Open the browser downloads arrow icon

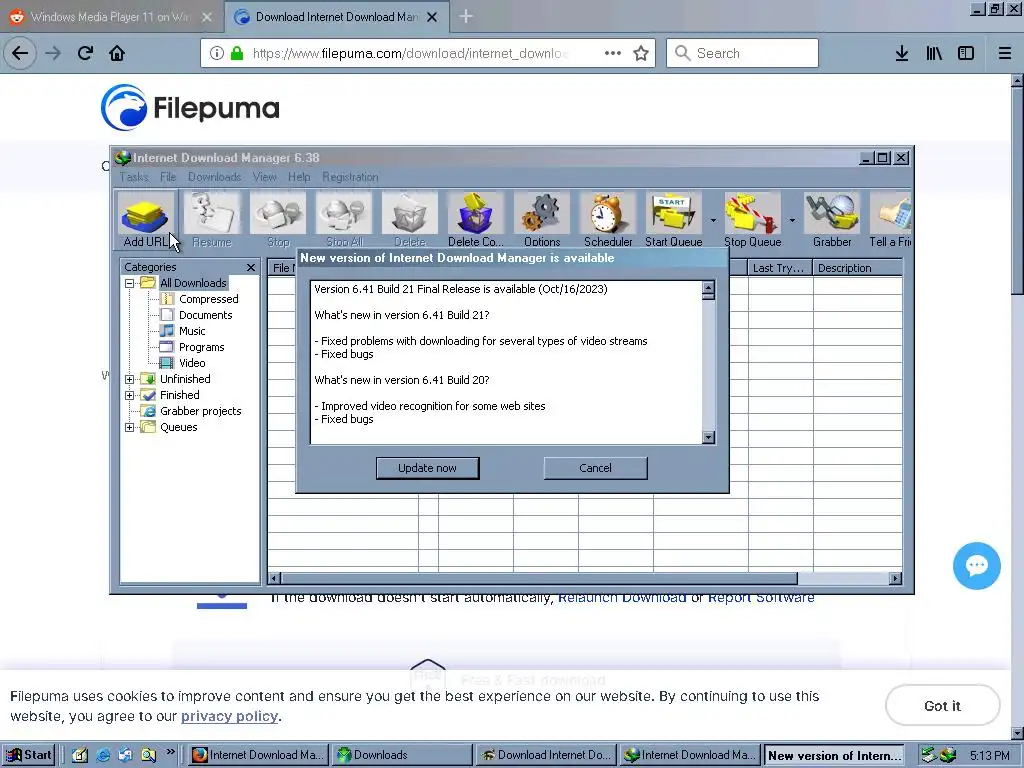pyautogui.click(x=902, y=53)
